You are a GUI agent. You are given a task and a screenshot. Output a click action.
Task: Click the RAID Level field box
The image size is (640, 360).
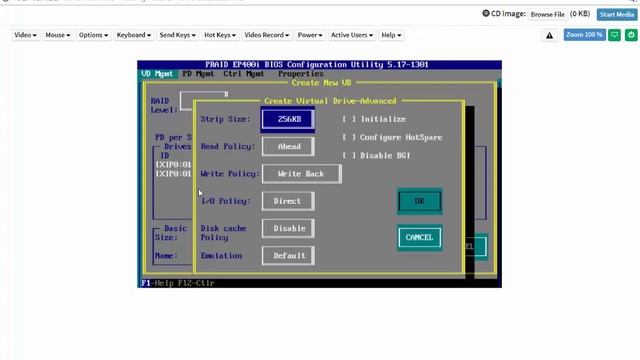(x=203, y=101)
